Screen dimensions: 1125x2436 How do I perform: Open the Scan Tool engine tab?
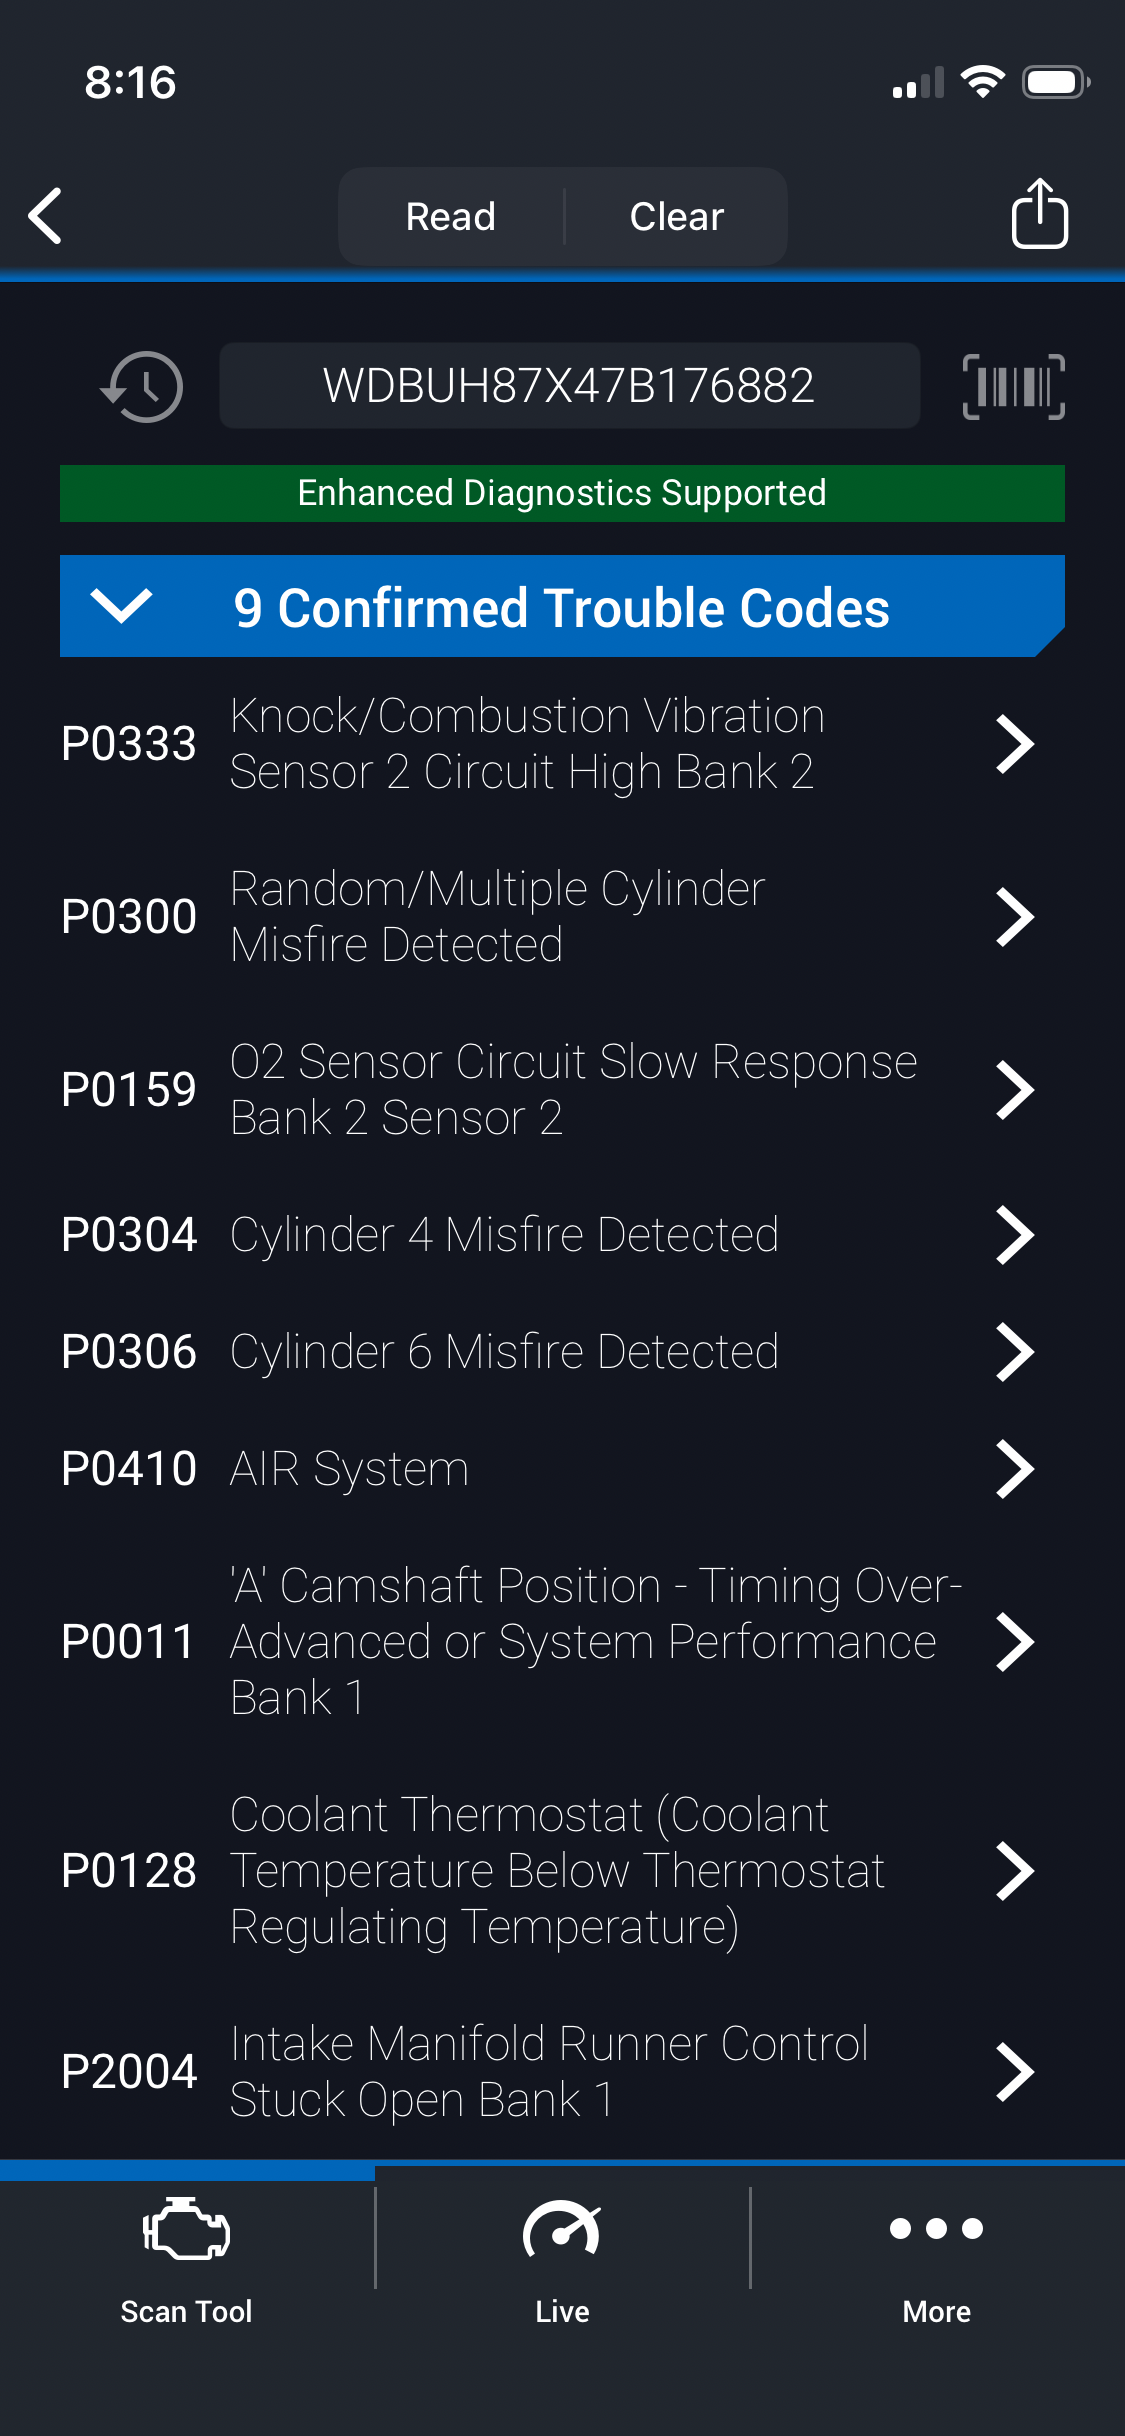tap(187, 2256)
